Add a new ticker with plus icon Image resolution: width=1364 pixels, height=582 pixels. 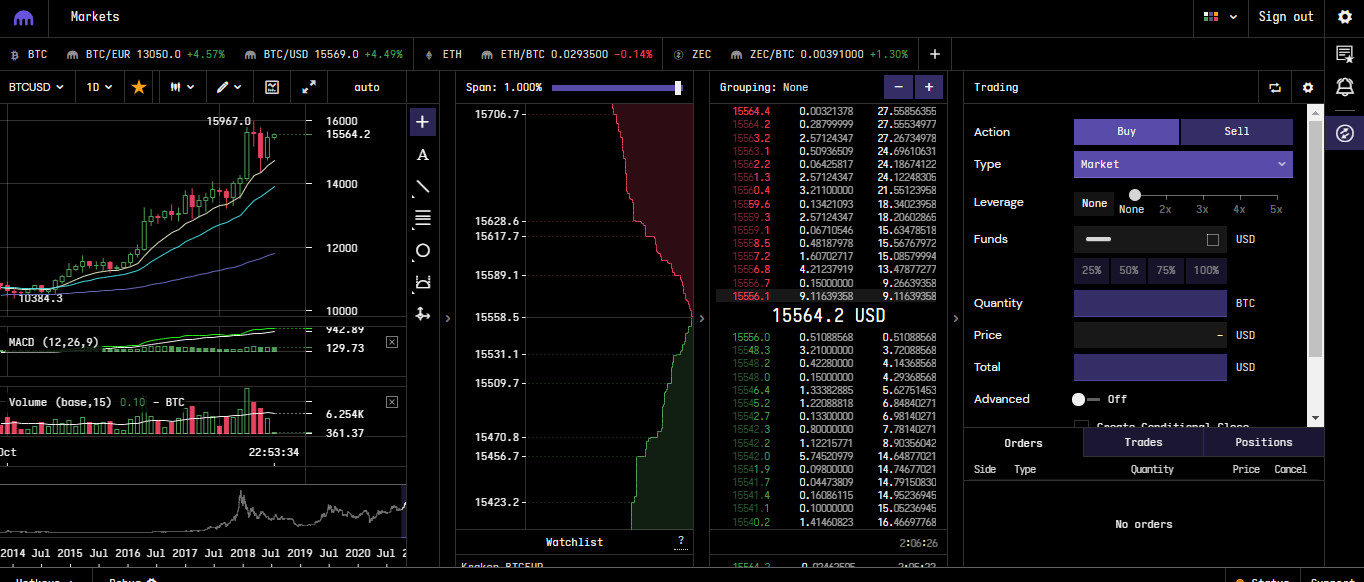tap(934, 54)
